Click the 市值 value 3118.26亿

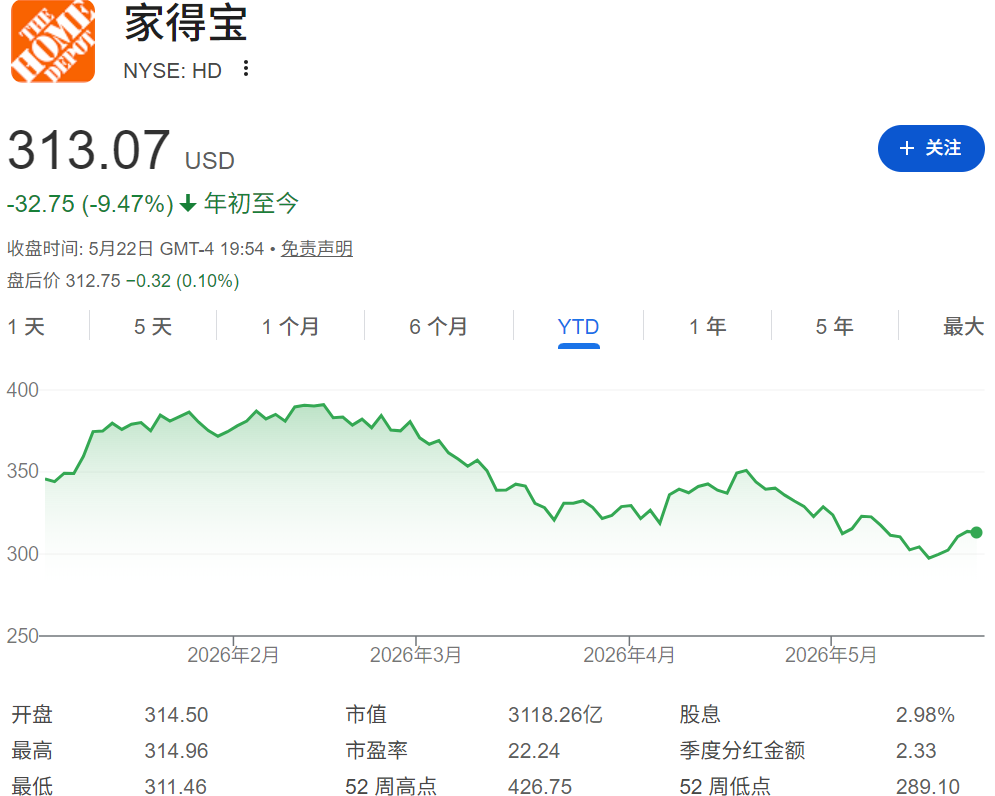coord(555,715)
